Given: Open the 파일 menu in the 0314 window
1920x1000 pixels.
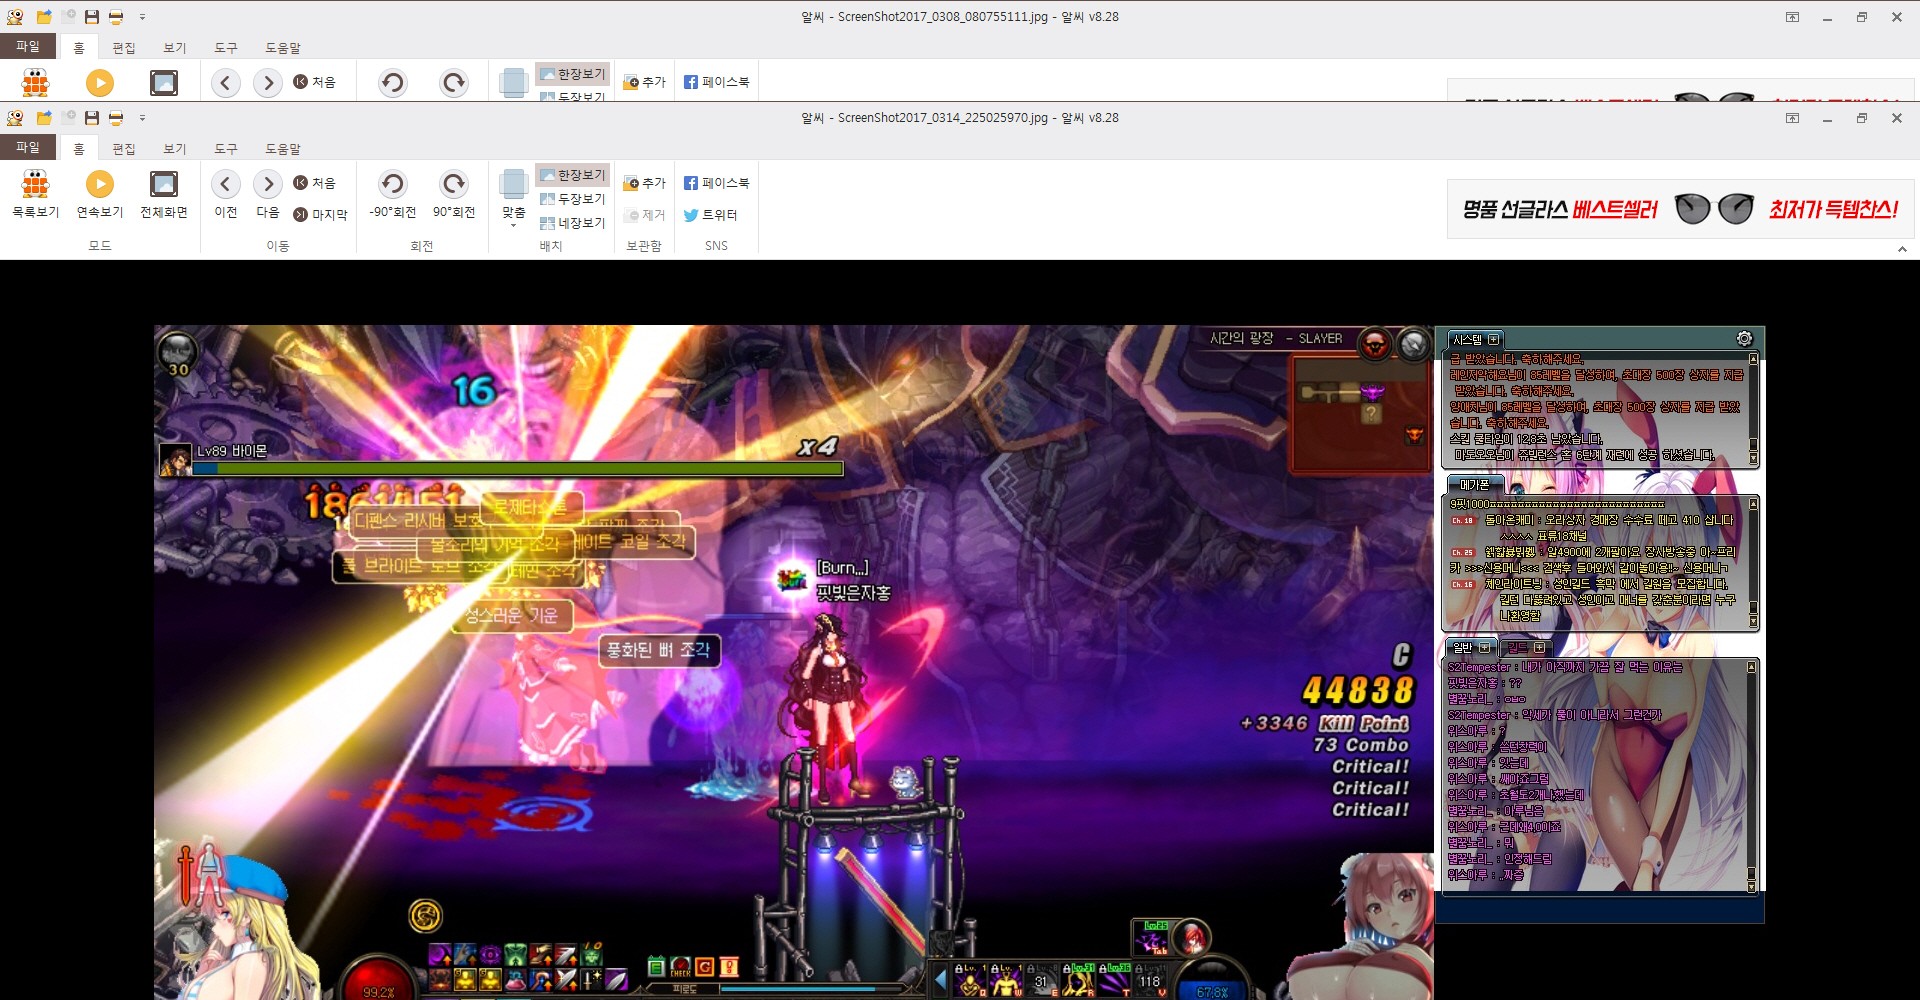Looking at the screenshot, I should (28, 147).
